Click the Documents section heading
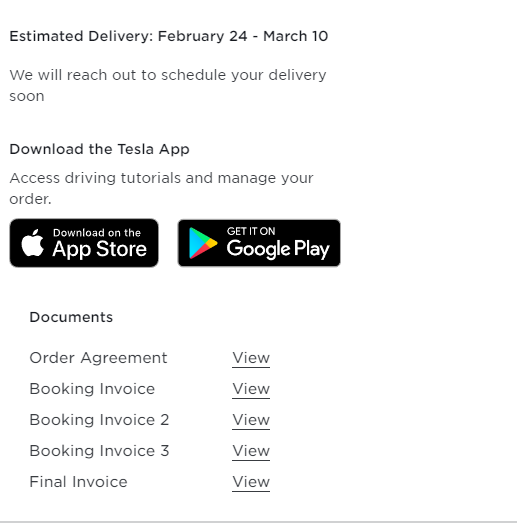 pyautogui.click(x=71, y=317)
